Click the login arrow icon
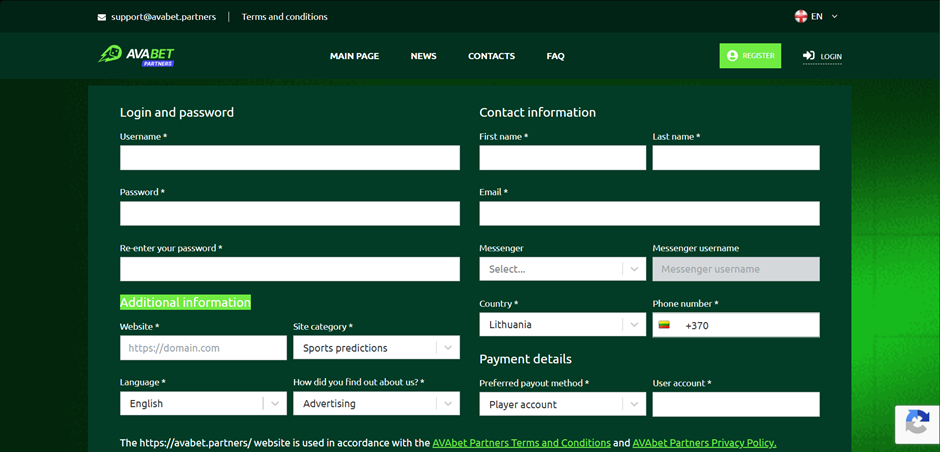 click(x=809, y=56)
